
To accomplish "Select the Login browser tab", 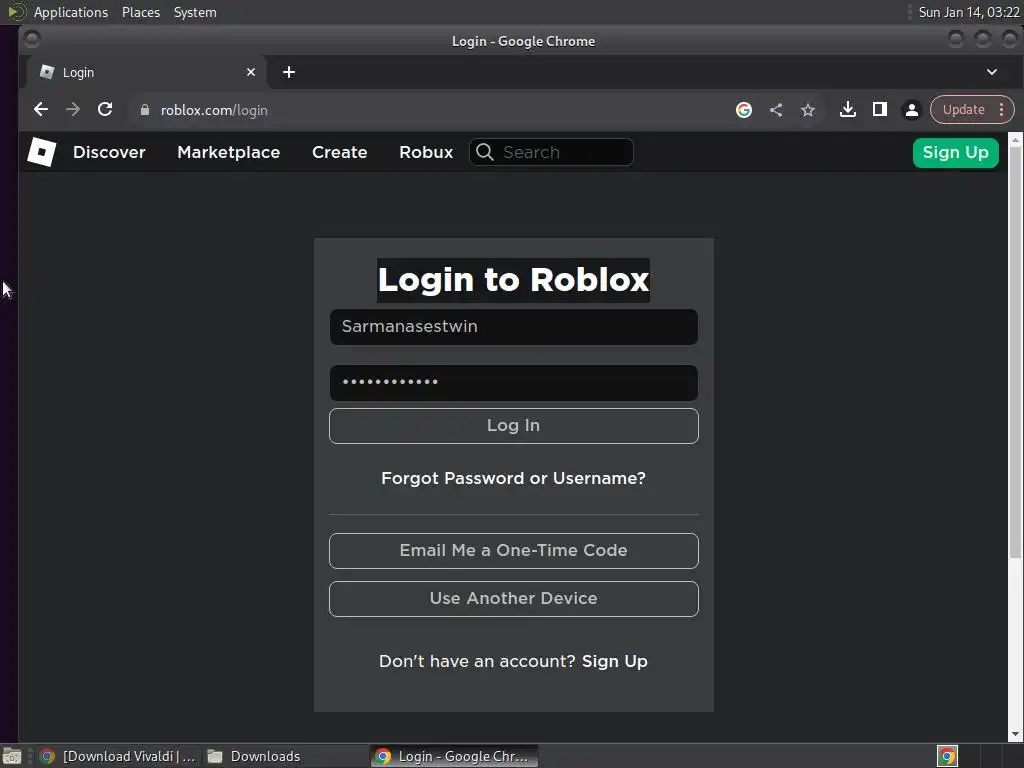I will point(146,72).
